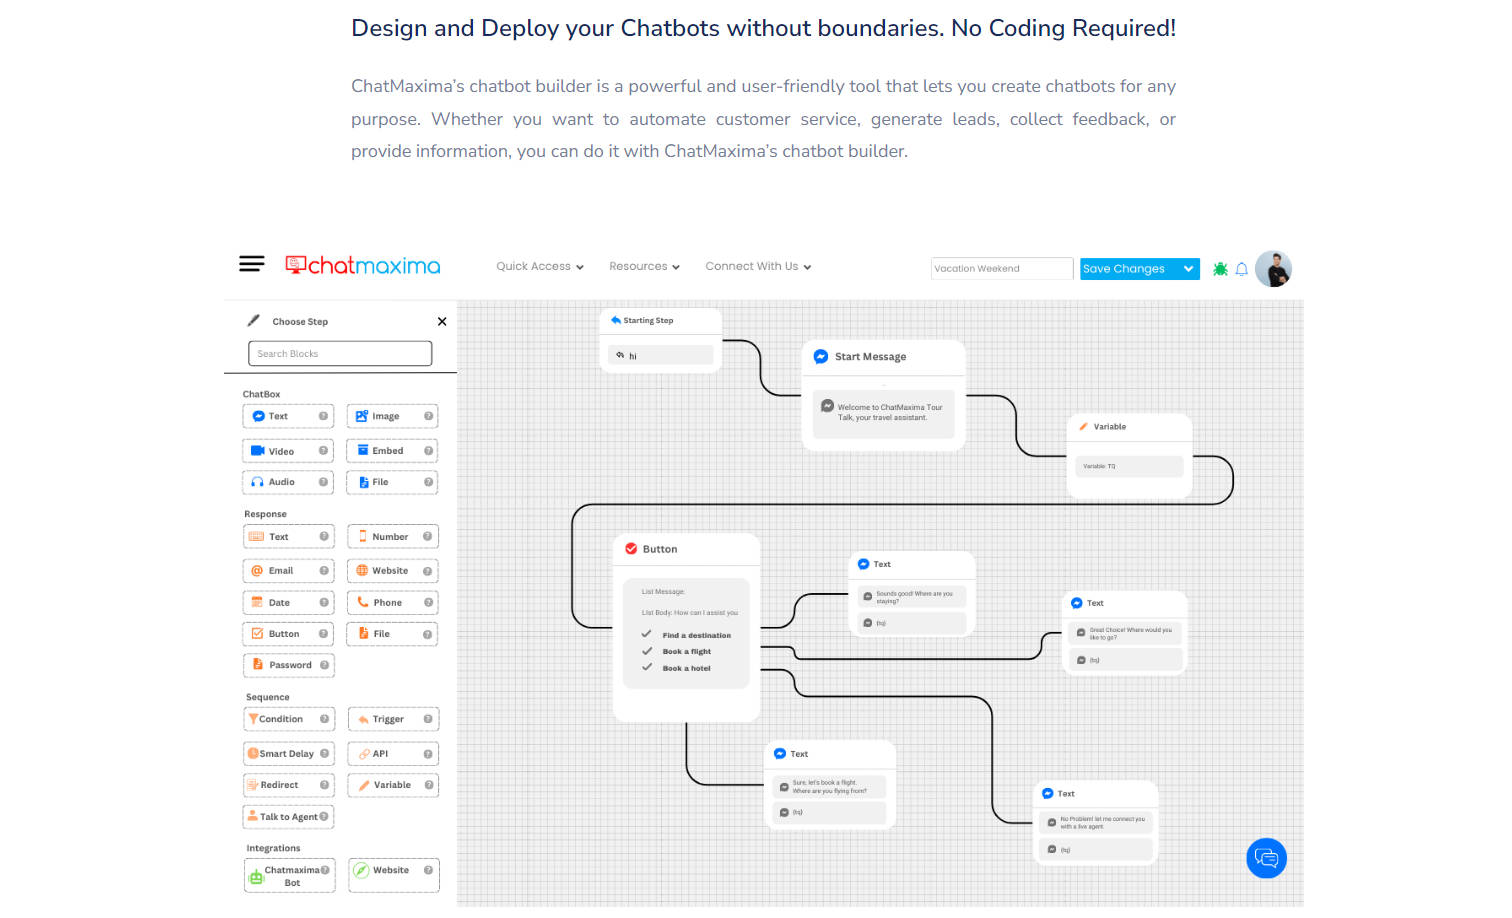
Task: Click the Welcome to ChatMaxima Tour message
Action: pos(884,412)
